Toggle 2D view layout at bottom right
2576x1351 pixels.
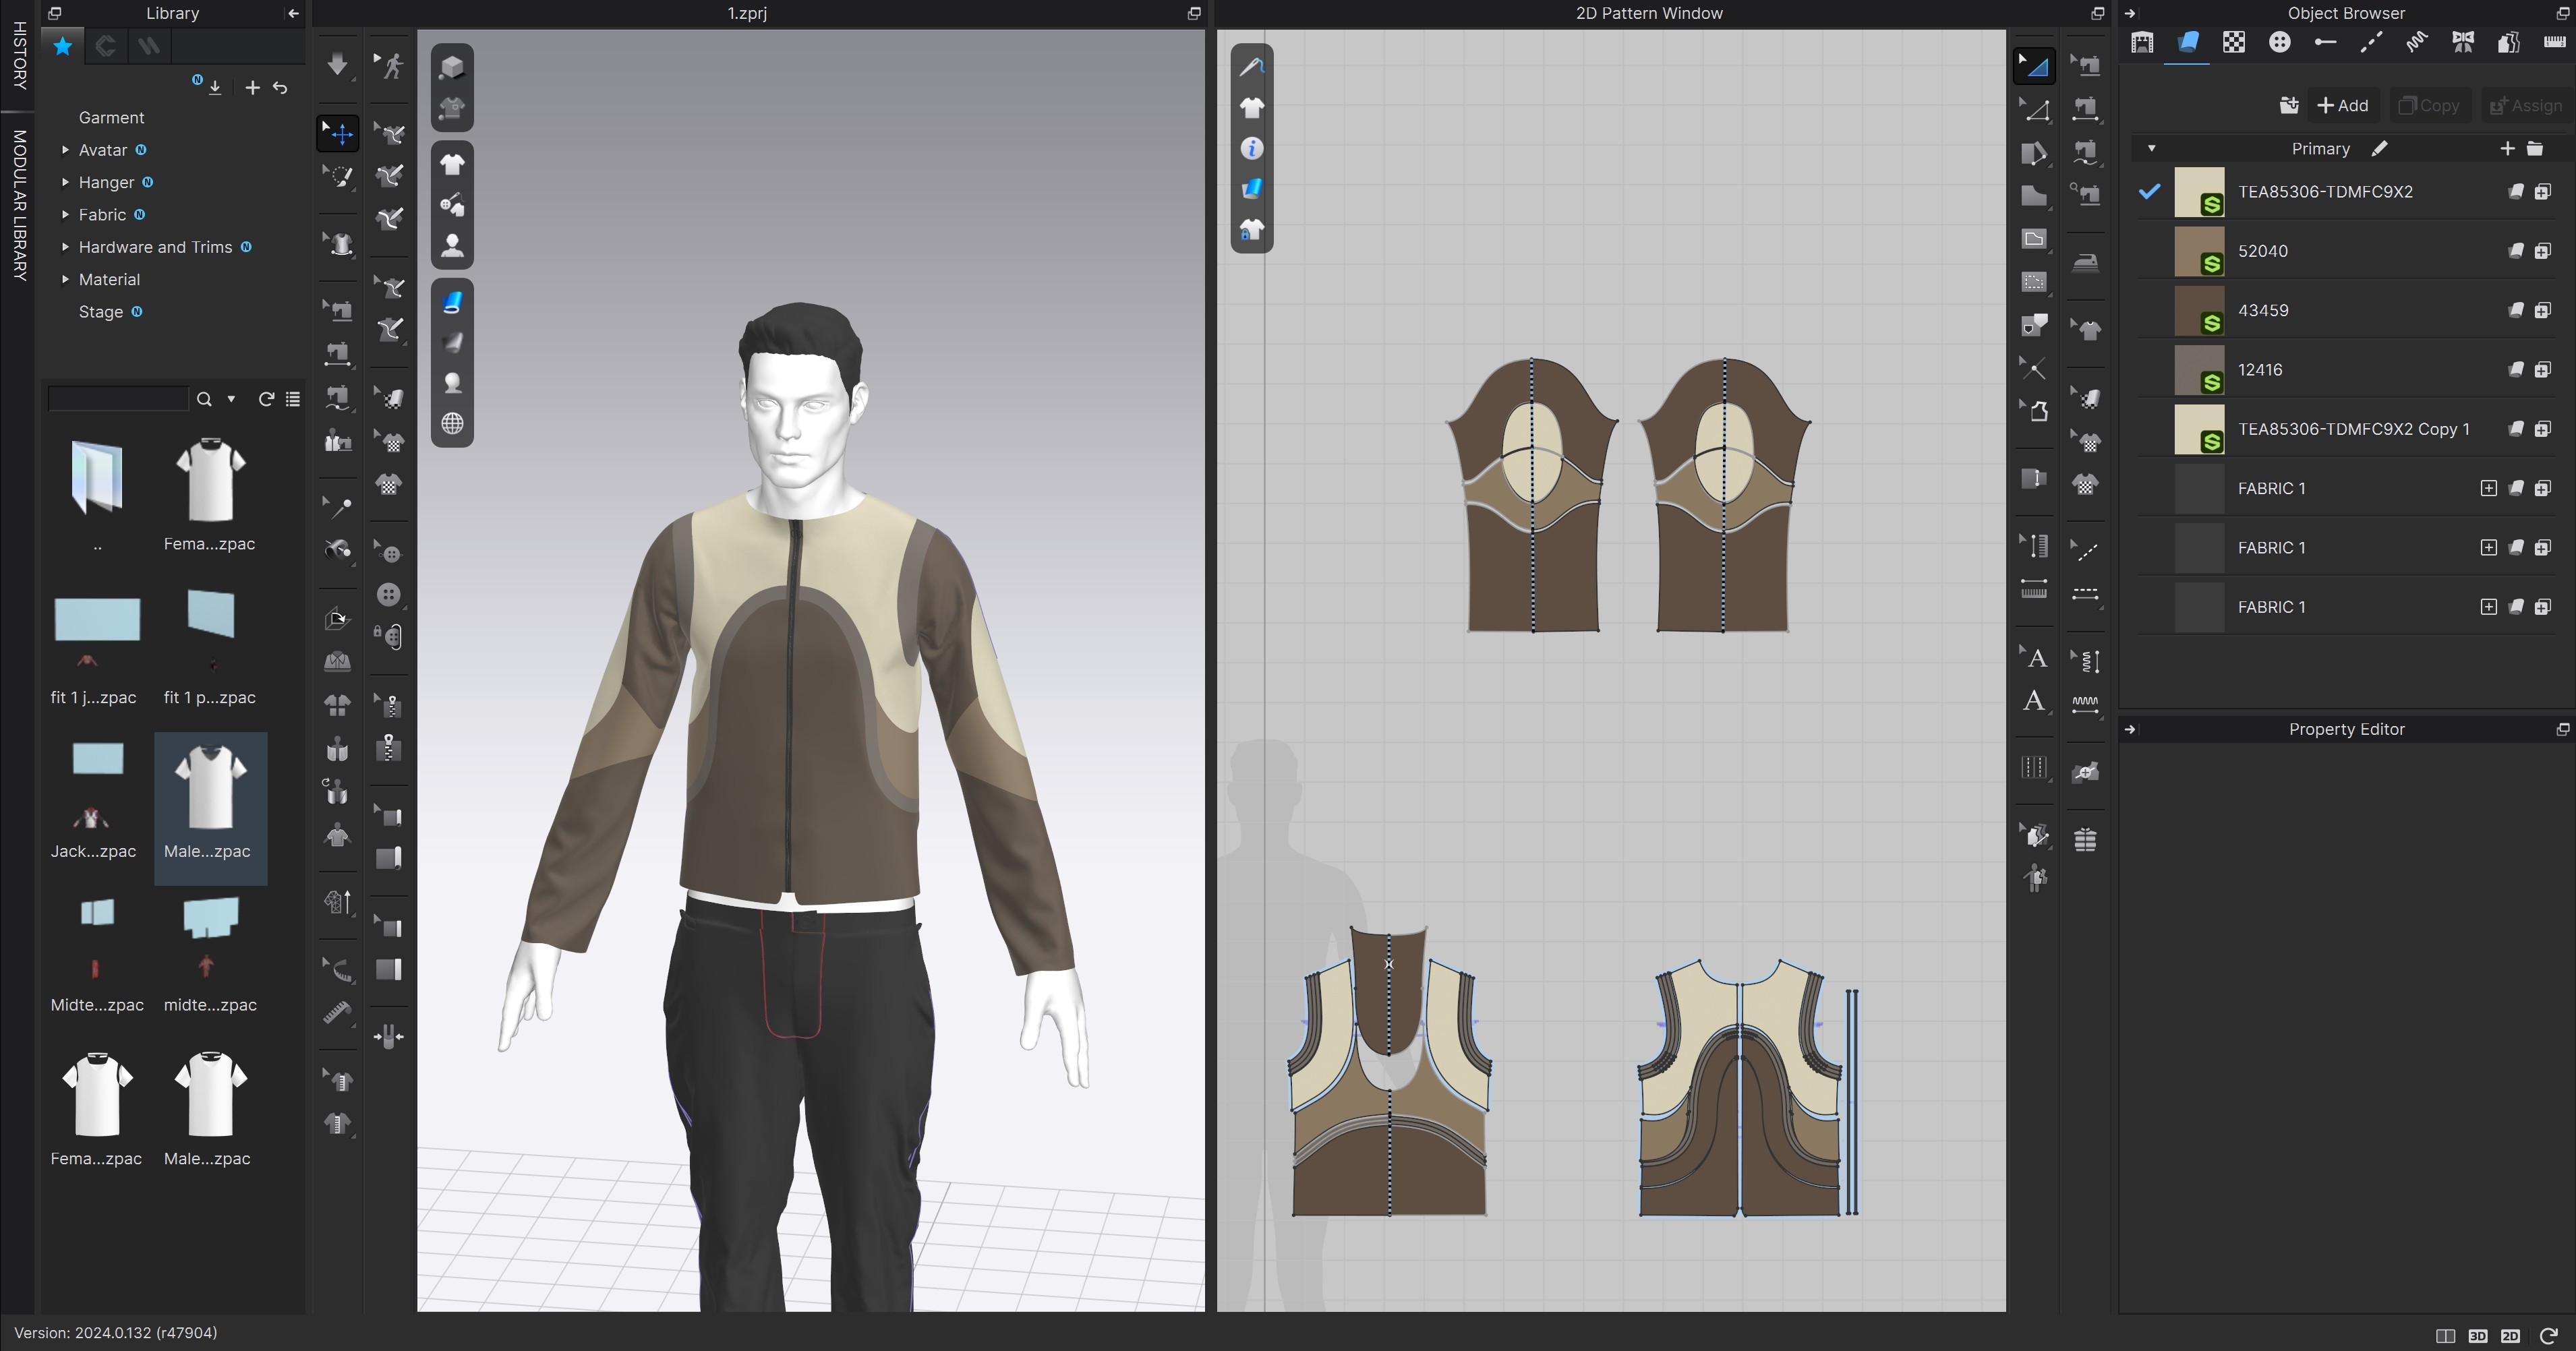(x=2510, y=1336)
